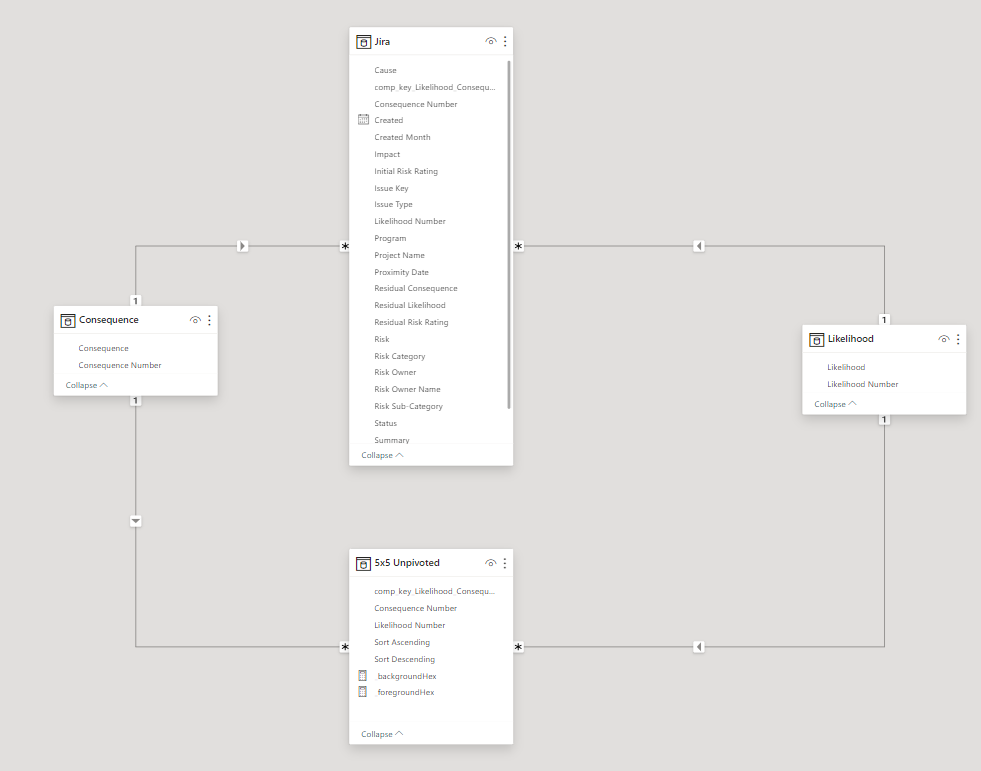Image resolution: width=981 pixels, height=771 pixels.
Task: Select the Initial Risk Rating field
Action: (x=406, y=171)
